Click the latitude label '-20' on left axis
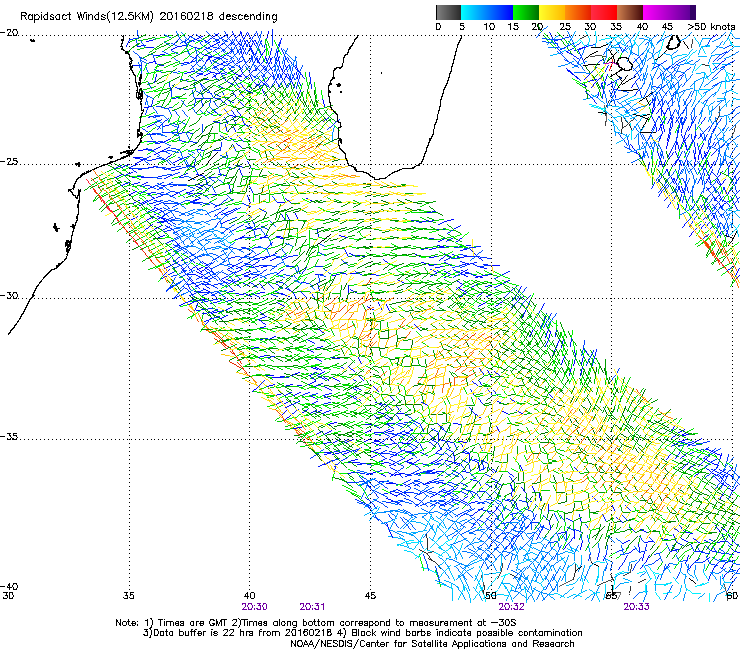This screenshot has width=740, height=650. pos(9,33)
